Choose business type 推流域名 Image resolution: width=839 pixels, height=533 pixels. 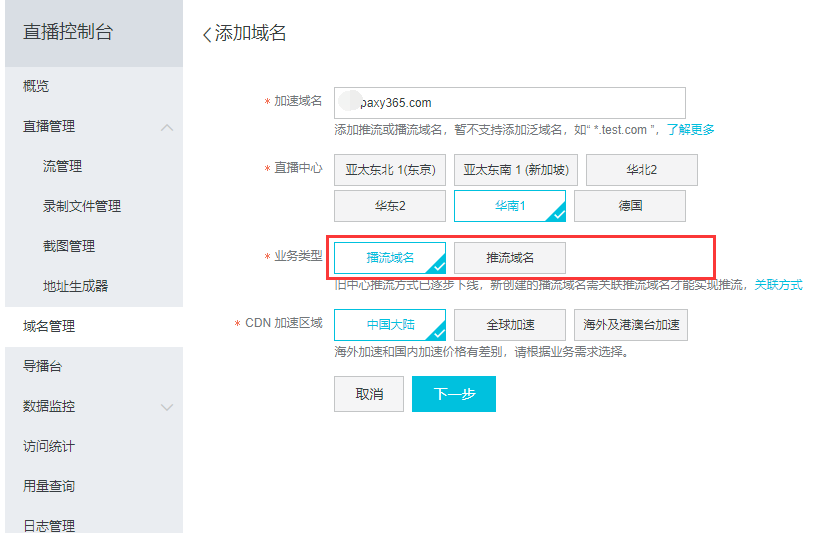click(510, 258)
